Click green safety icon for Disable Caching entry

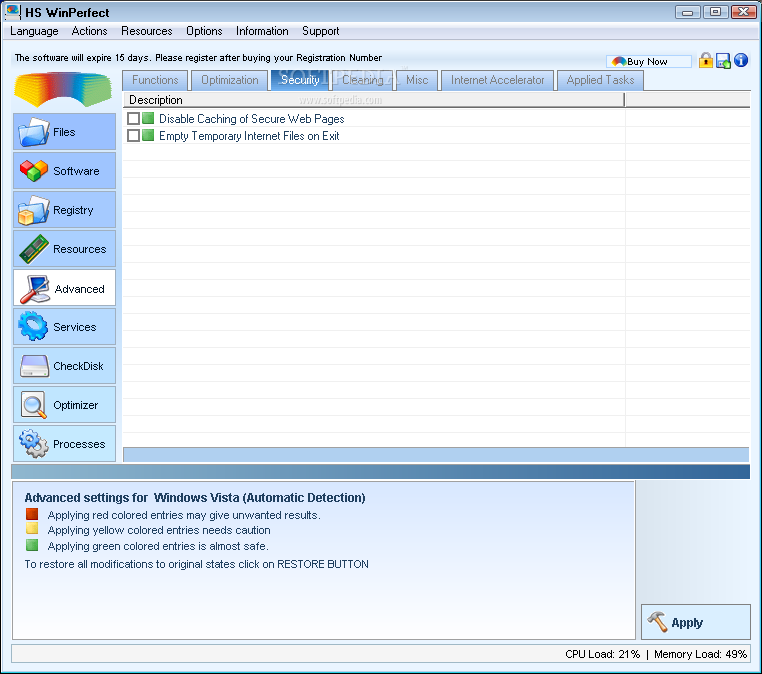coord(148,118)
